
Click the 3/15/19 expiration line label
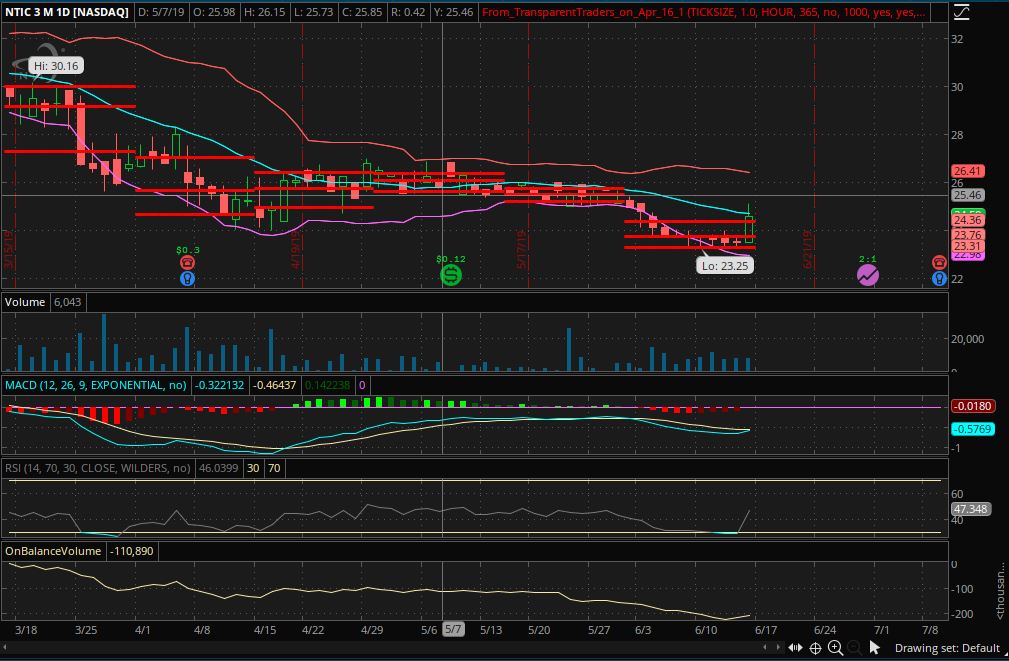9,248
